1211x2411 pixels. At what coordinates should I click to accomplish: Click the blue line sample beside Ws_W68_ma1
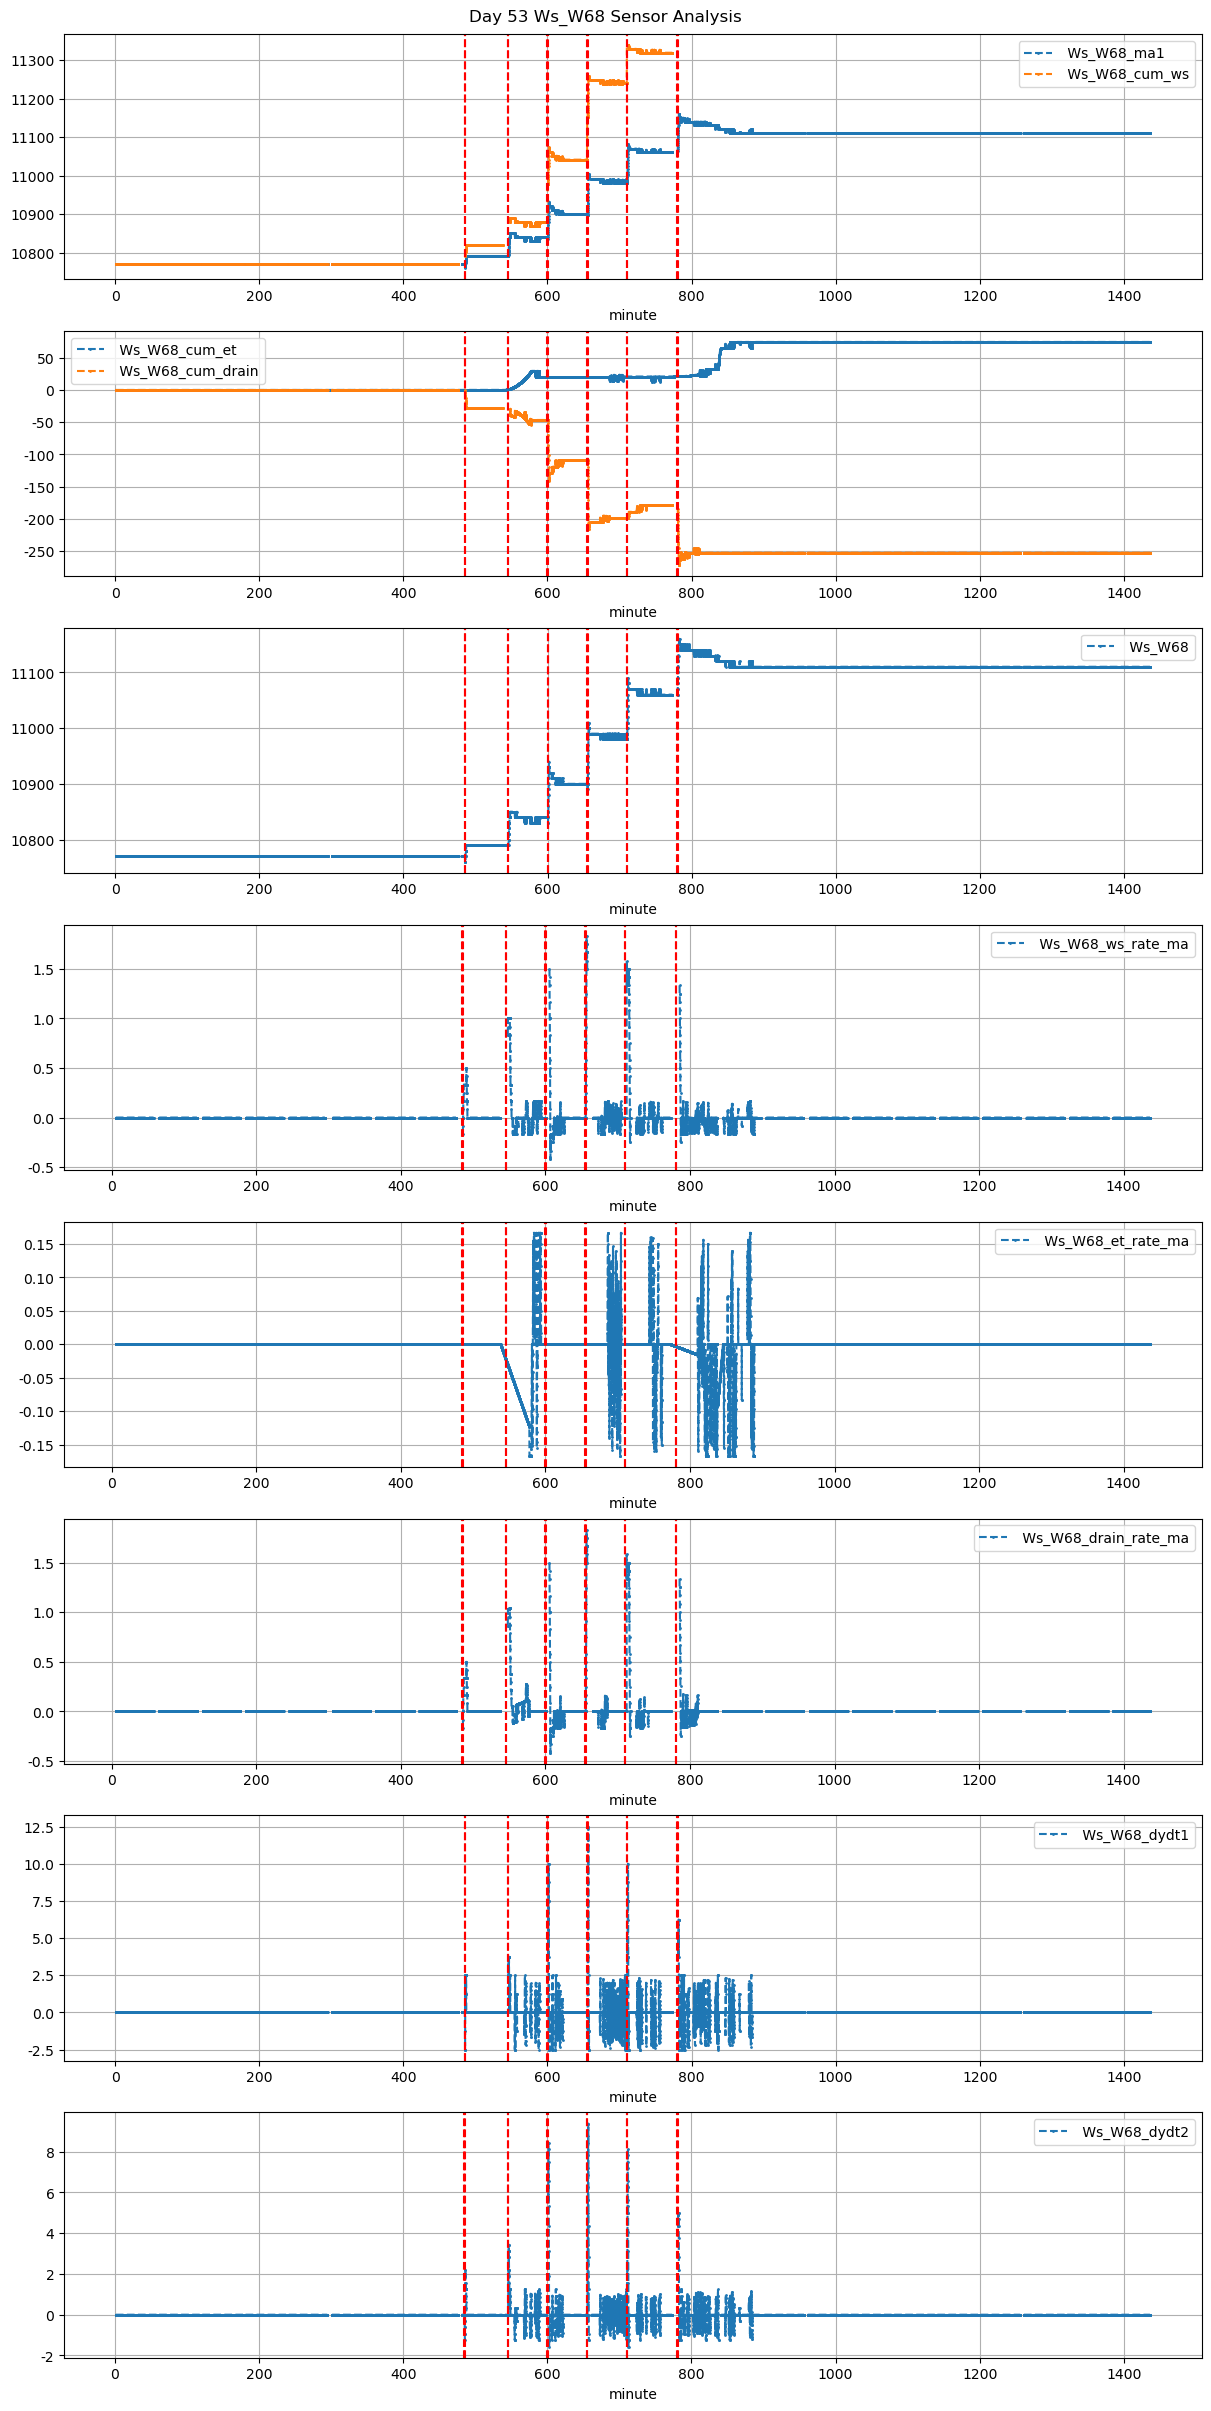point(1039,53)
